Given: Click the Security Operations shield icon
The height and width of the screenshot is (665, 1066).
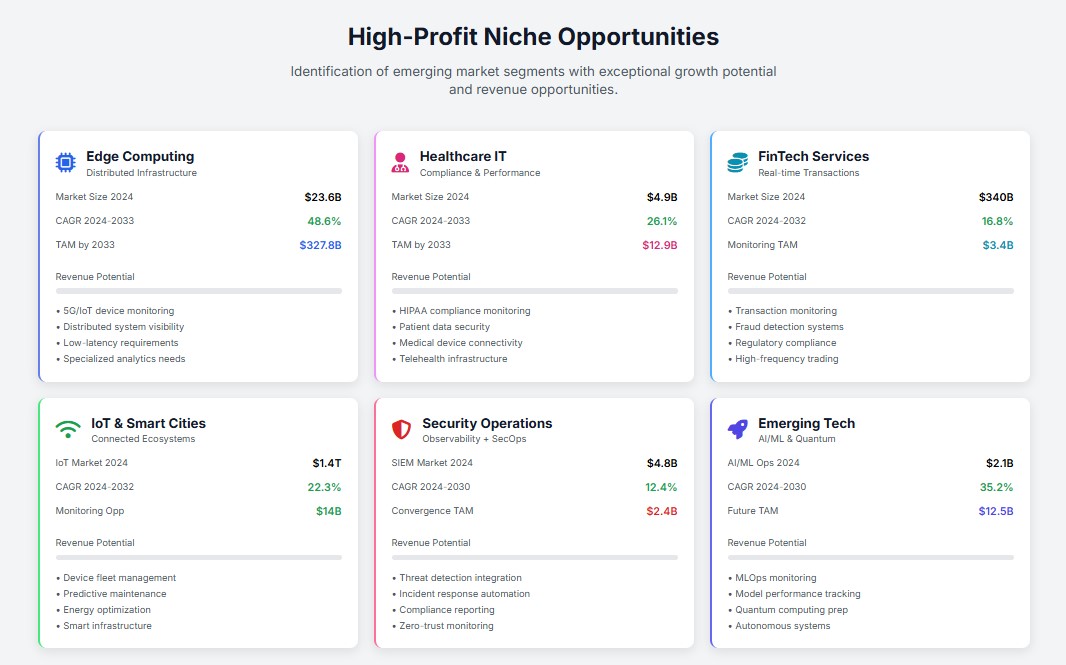Looking at the screenshot, I should pyautogui.click(x=401, y=430).
